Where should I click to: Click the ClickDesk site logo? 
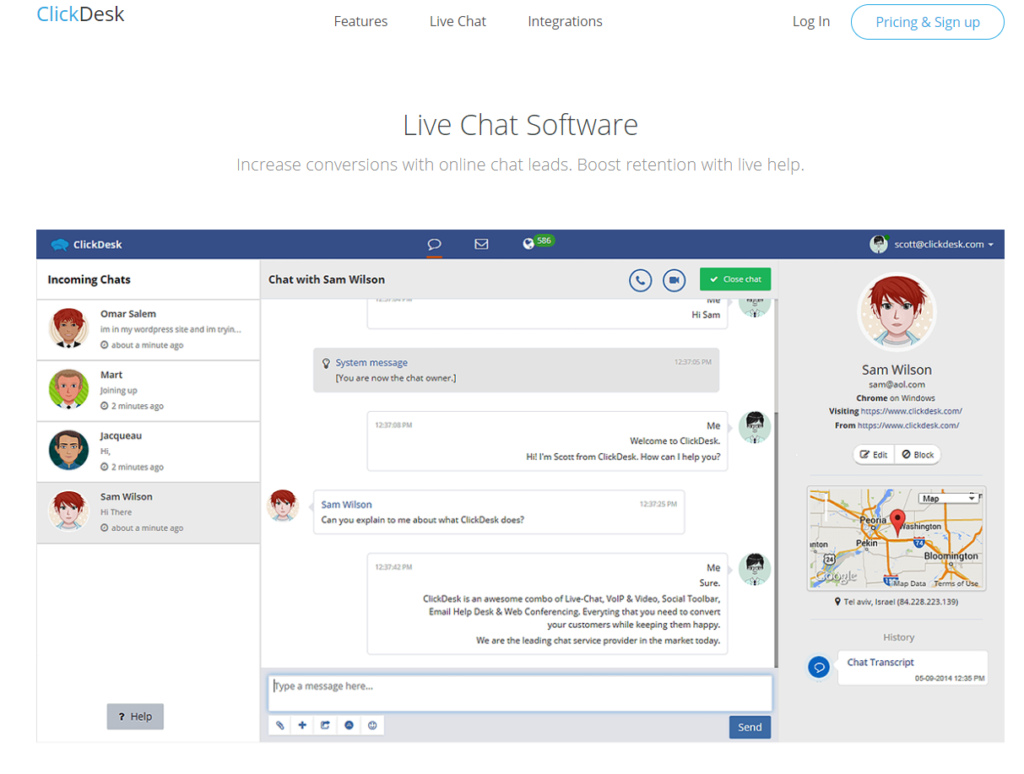[80, 14]
